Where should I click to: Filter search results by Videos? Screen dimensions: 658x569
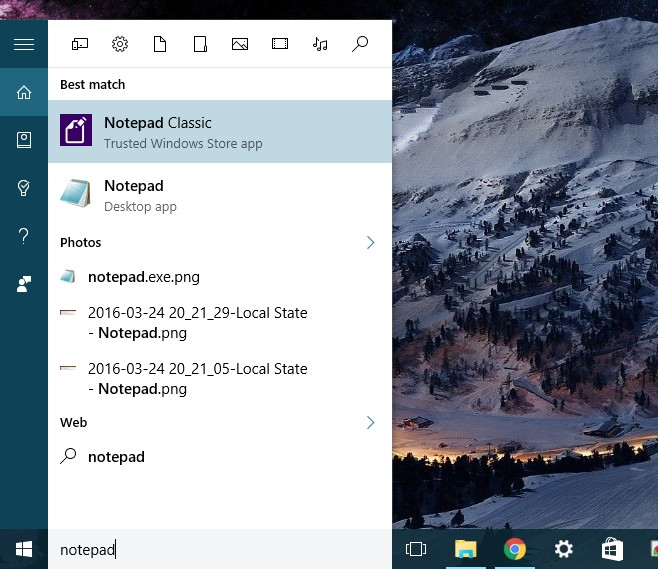point(280,44)
